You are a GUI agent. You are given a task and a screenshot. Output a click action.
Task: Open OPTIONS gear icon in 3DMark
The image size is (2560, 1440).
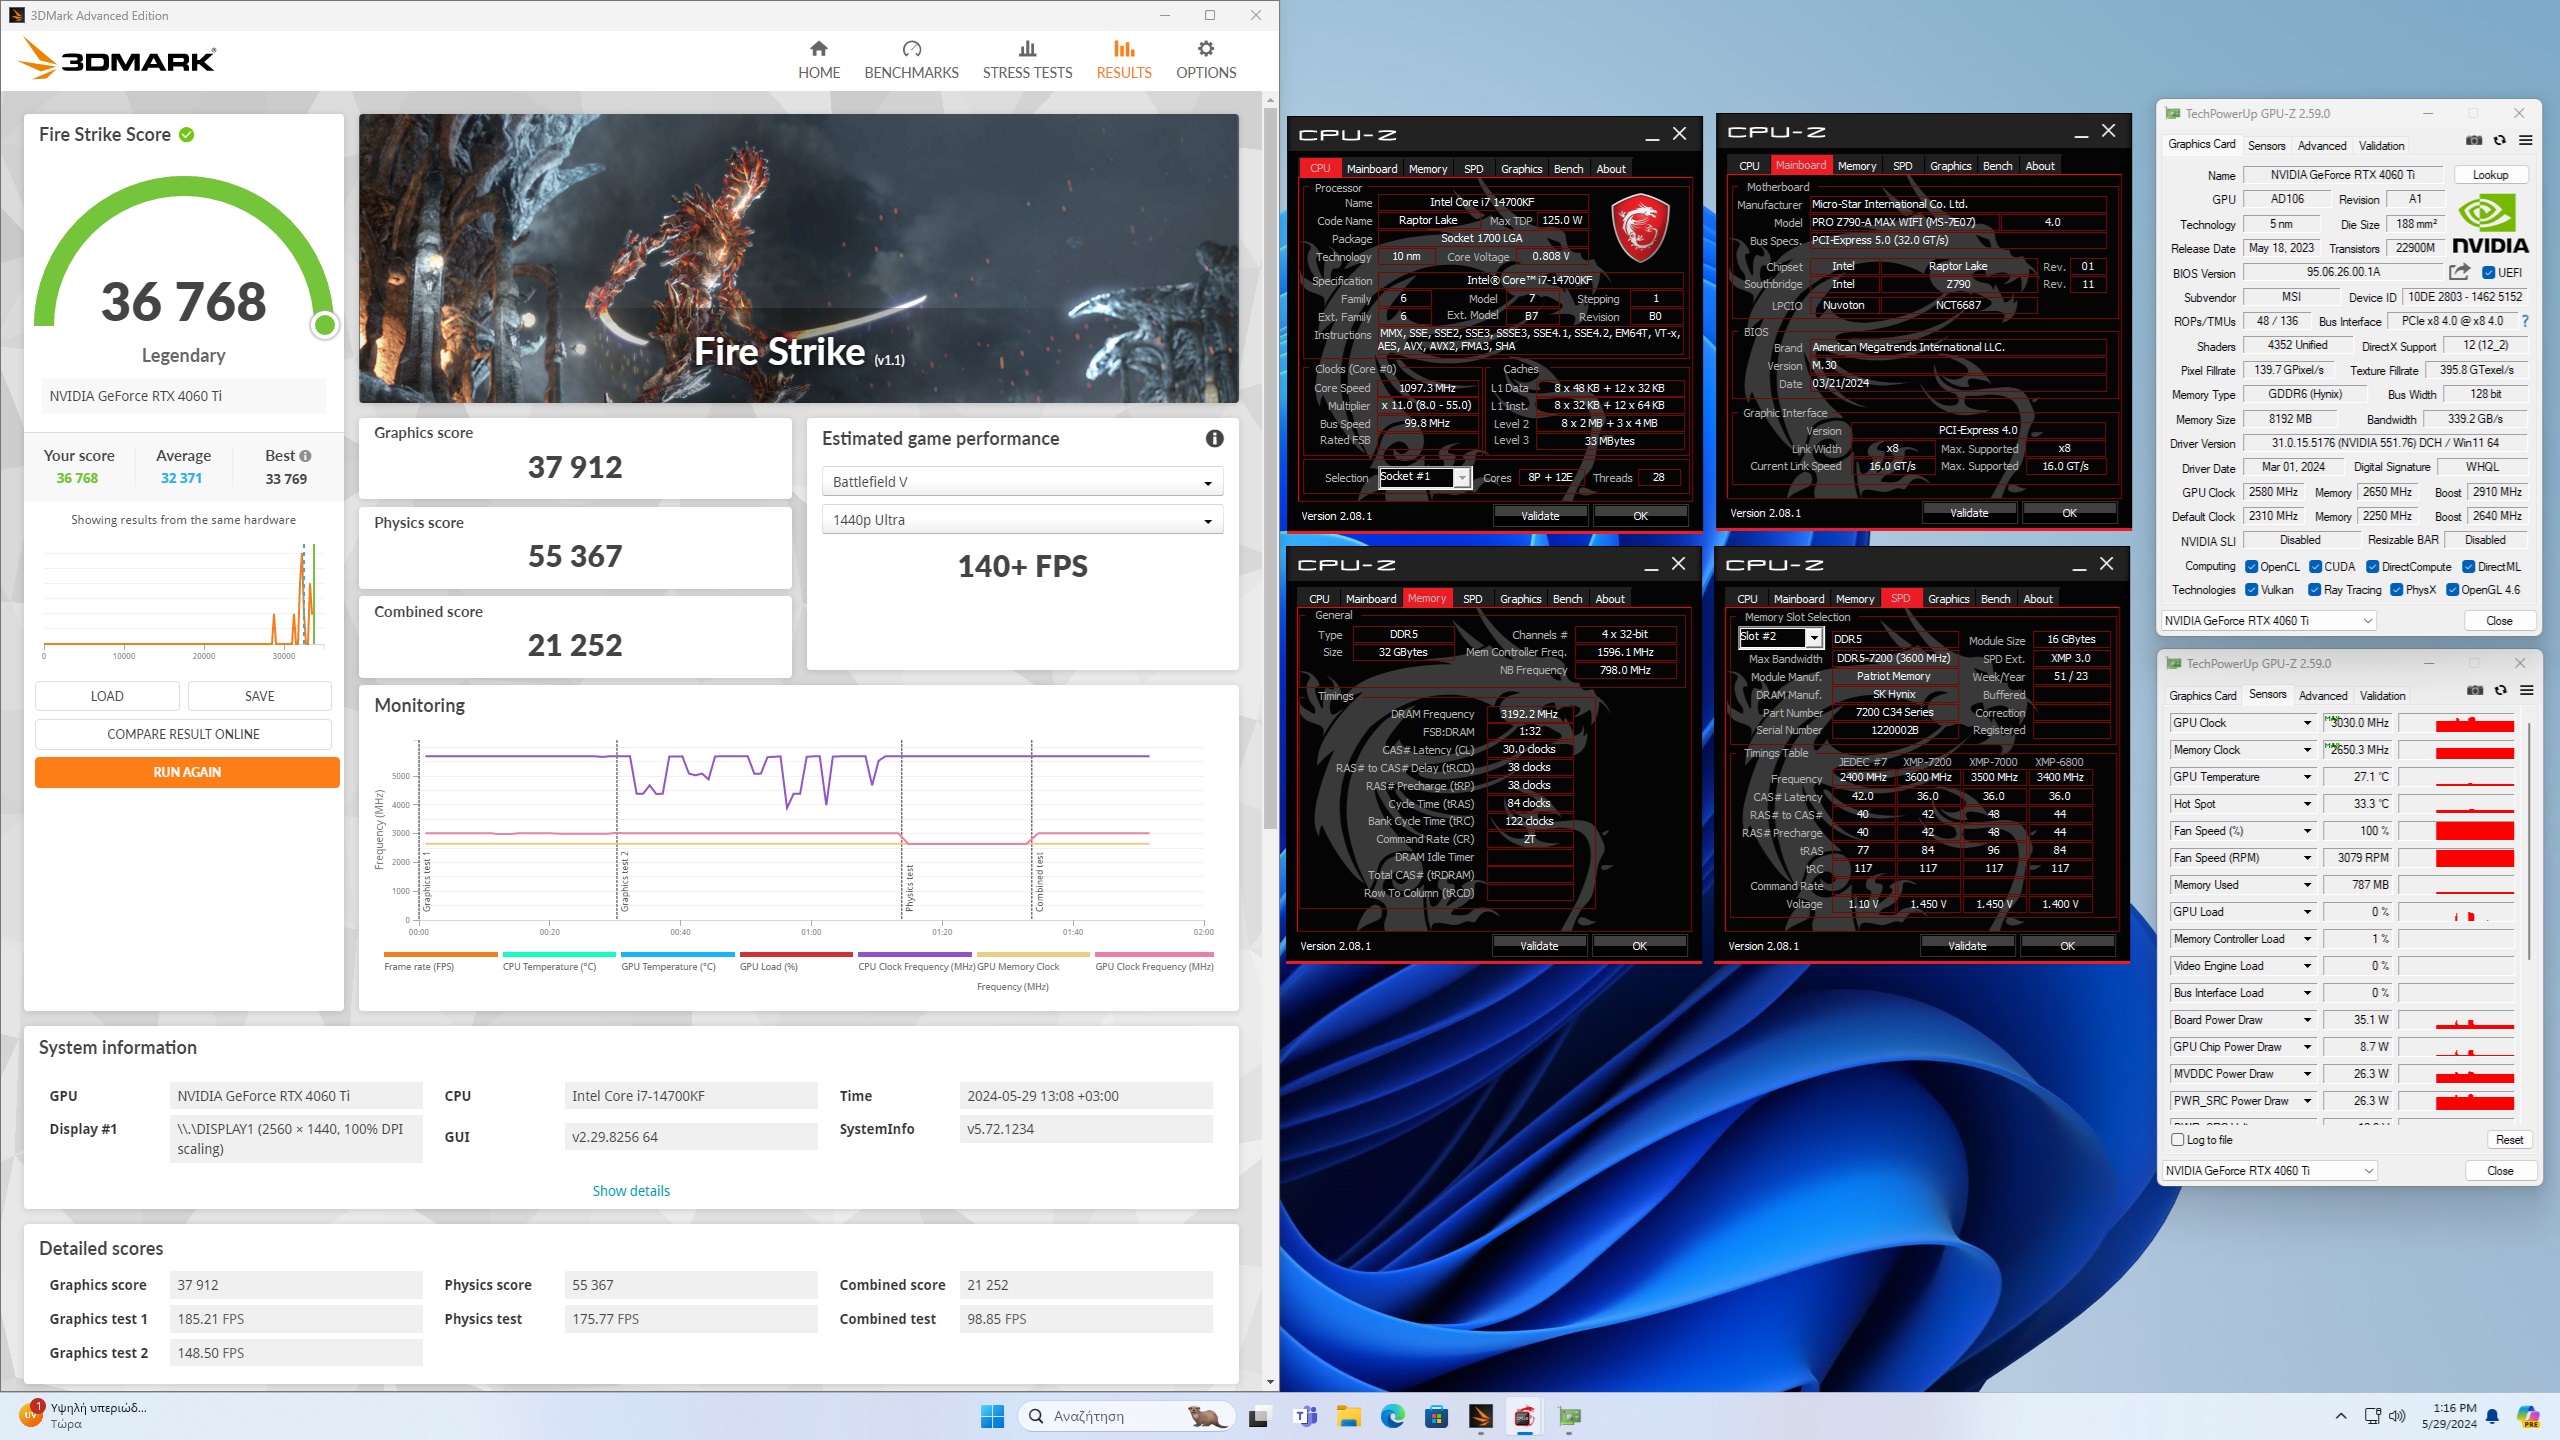[x=1206, y=48]
